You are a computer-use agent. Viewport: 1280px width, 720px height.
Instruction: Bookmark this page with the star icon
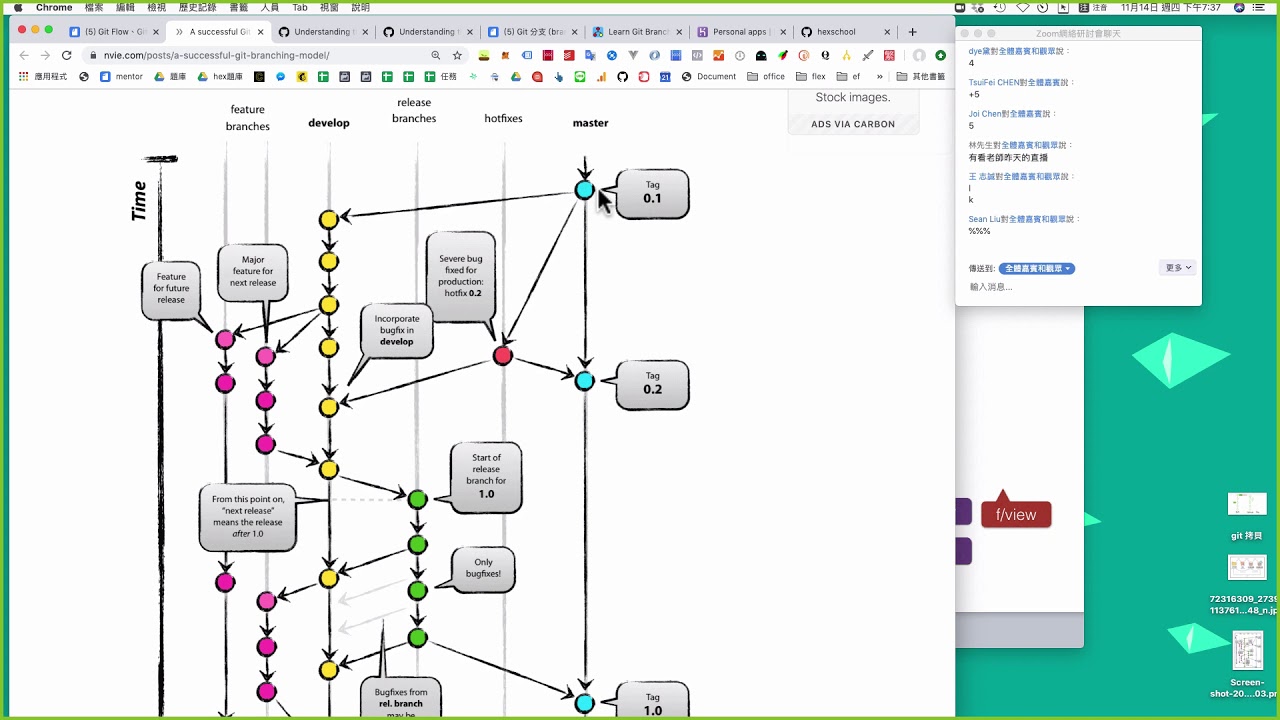click(x=457, y=55)
